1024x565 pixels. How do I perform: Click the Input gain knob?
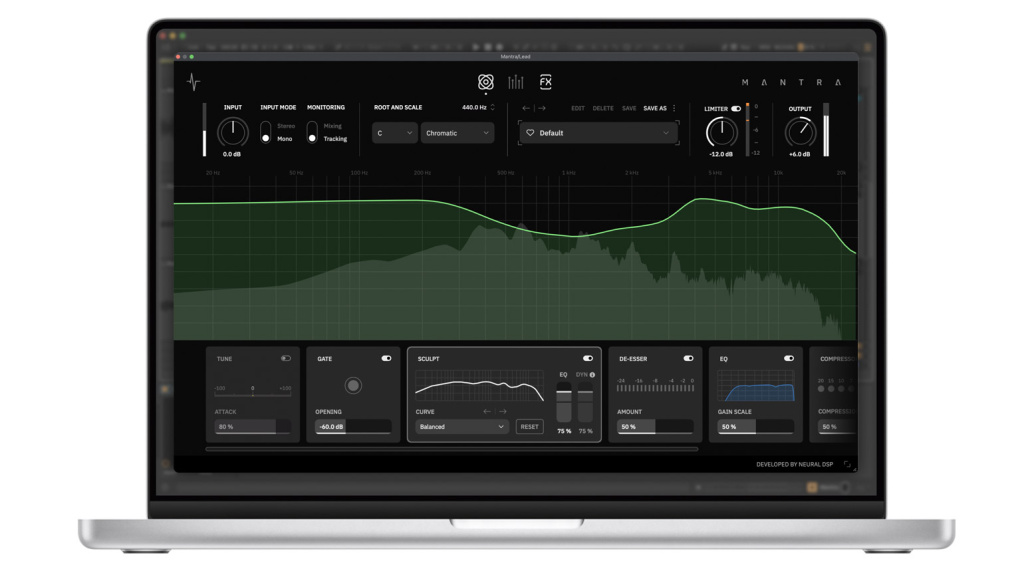(x=232, y=133)
